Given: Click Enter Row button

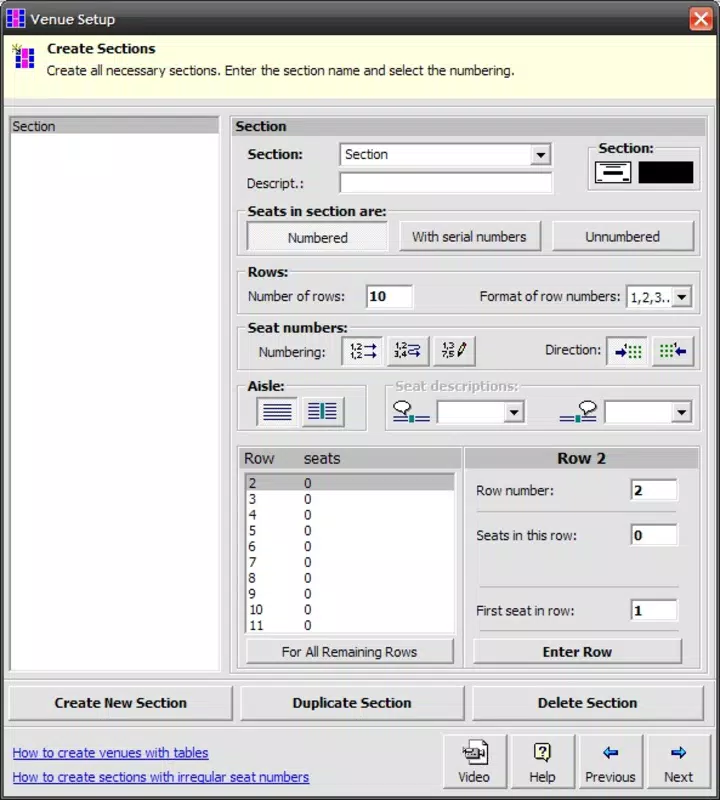Looking at the screenshot, I should pyautogui.click(x=577, y=652).
